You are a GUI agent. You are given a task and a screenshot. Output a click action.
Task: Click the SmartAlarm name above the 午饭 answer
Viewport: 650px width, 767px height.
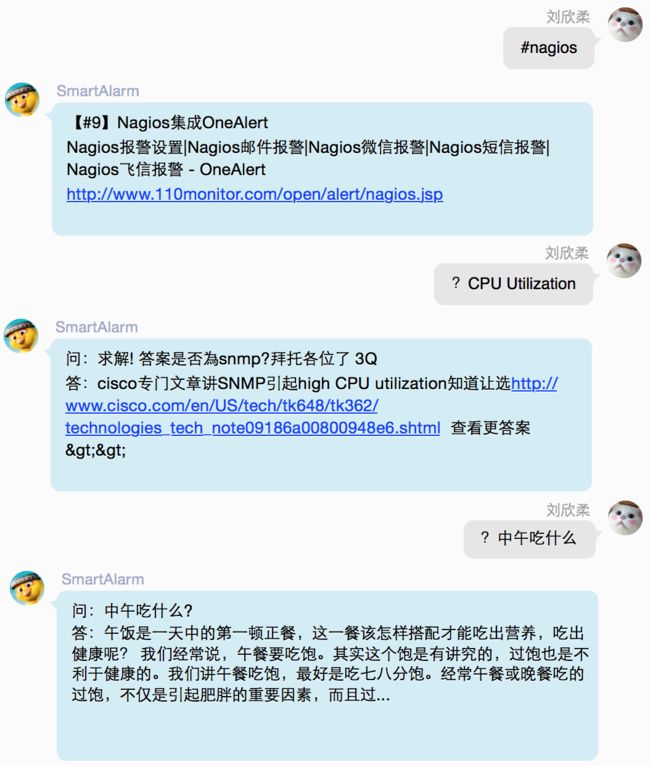[103, 579]
